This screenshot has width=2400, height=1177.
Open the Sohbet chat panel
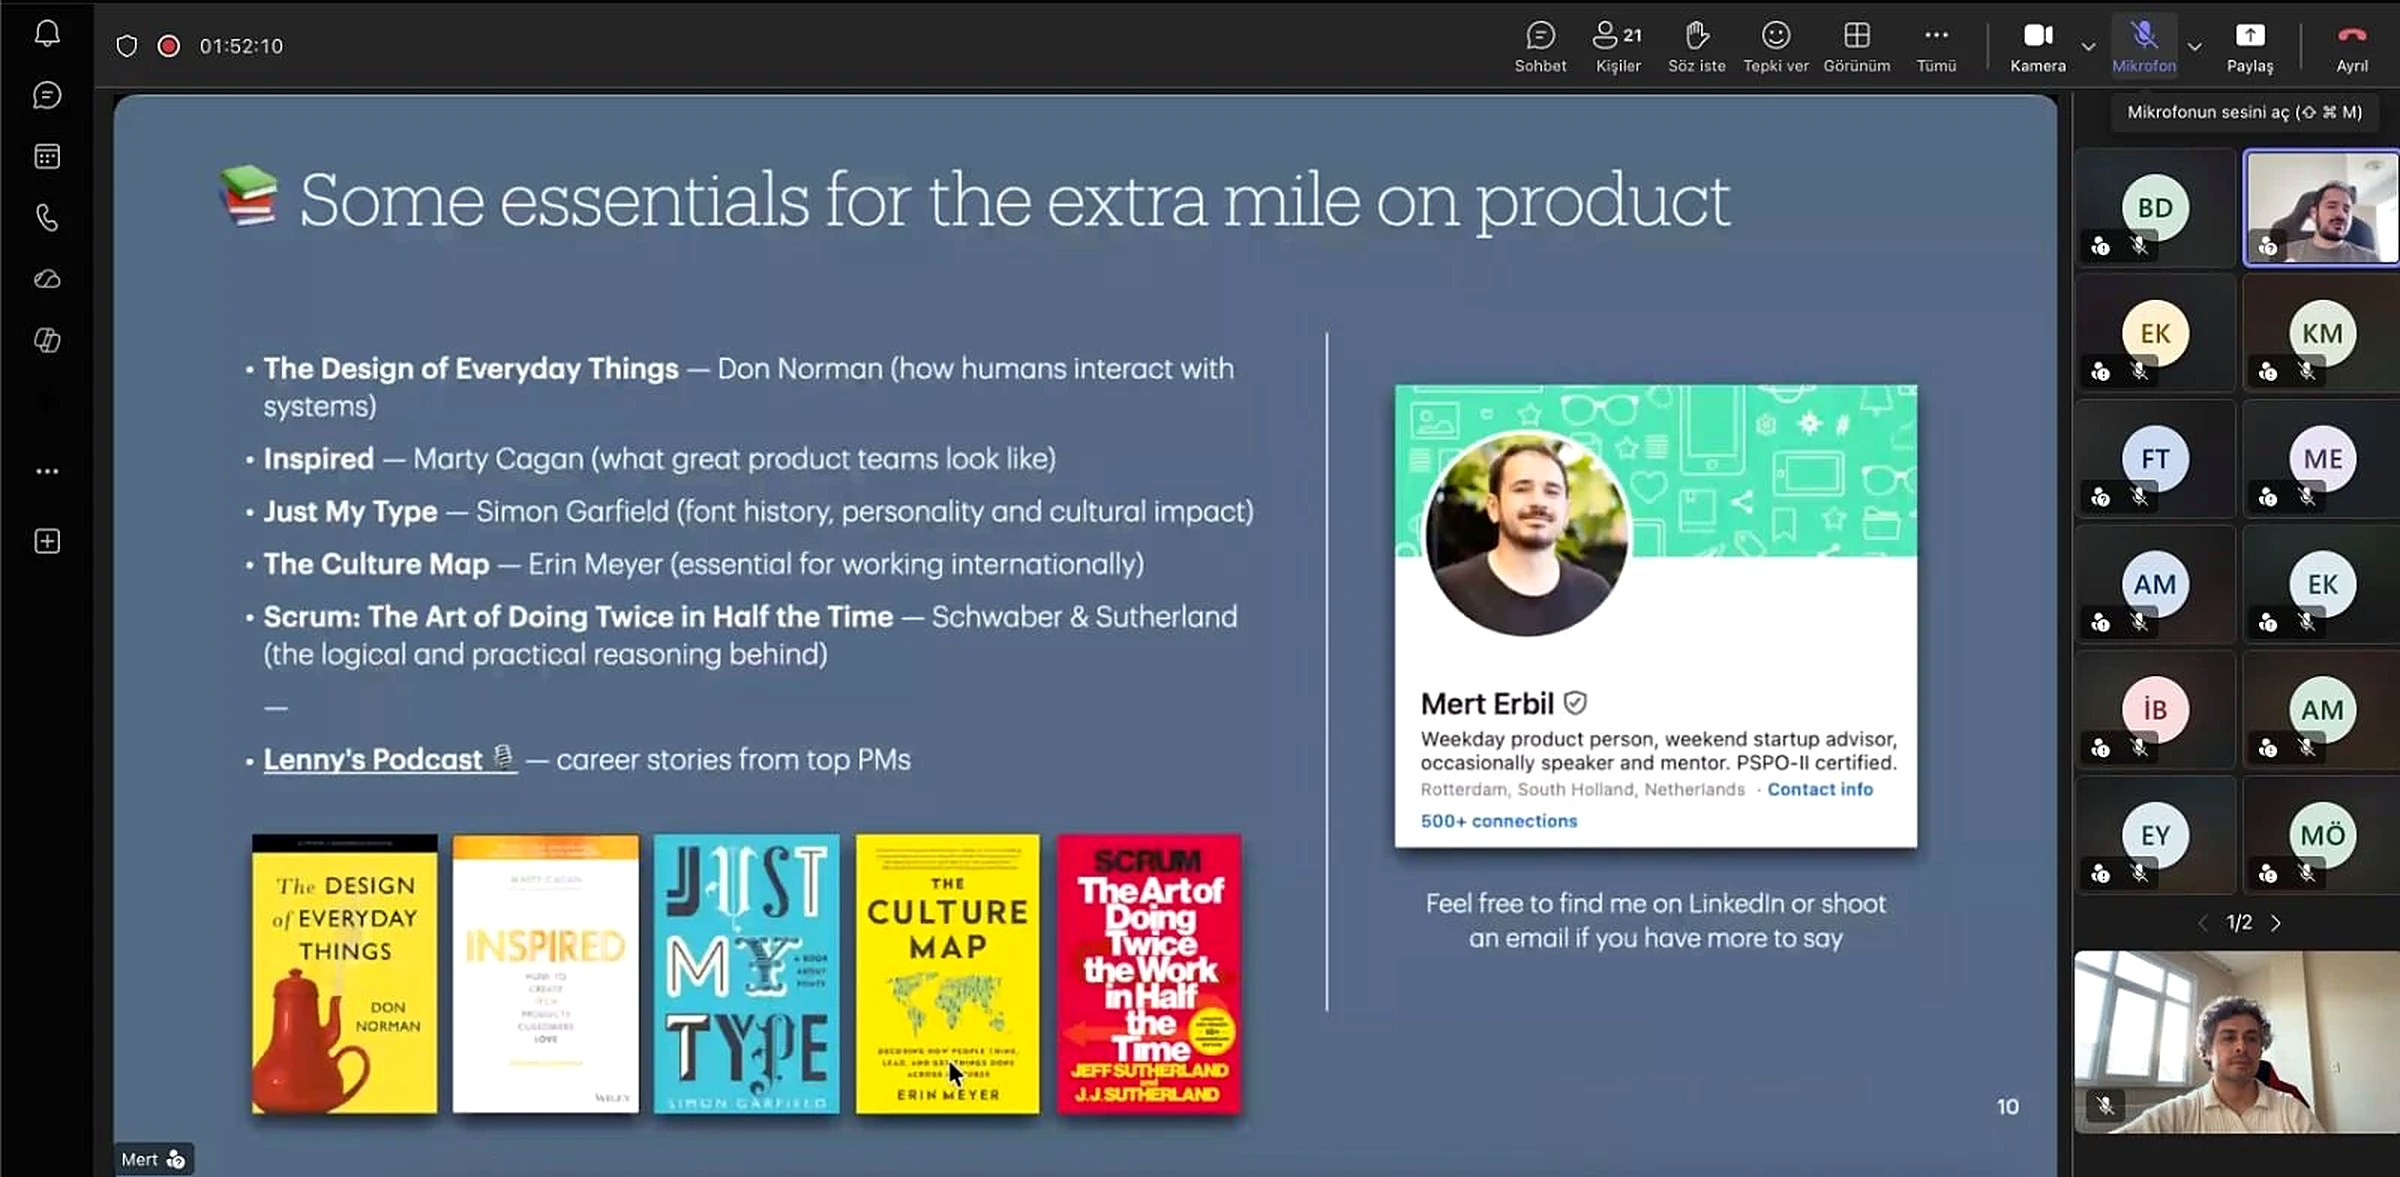click(x=1540, y=47)
